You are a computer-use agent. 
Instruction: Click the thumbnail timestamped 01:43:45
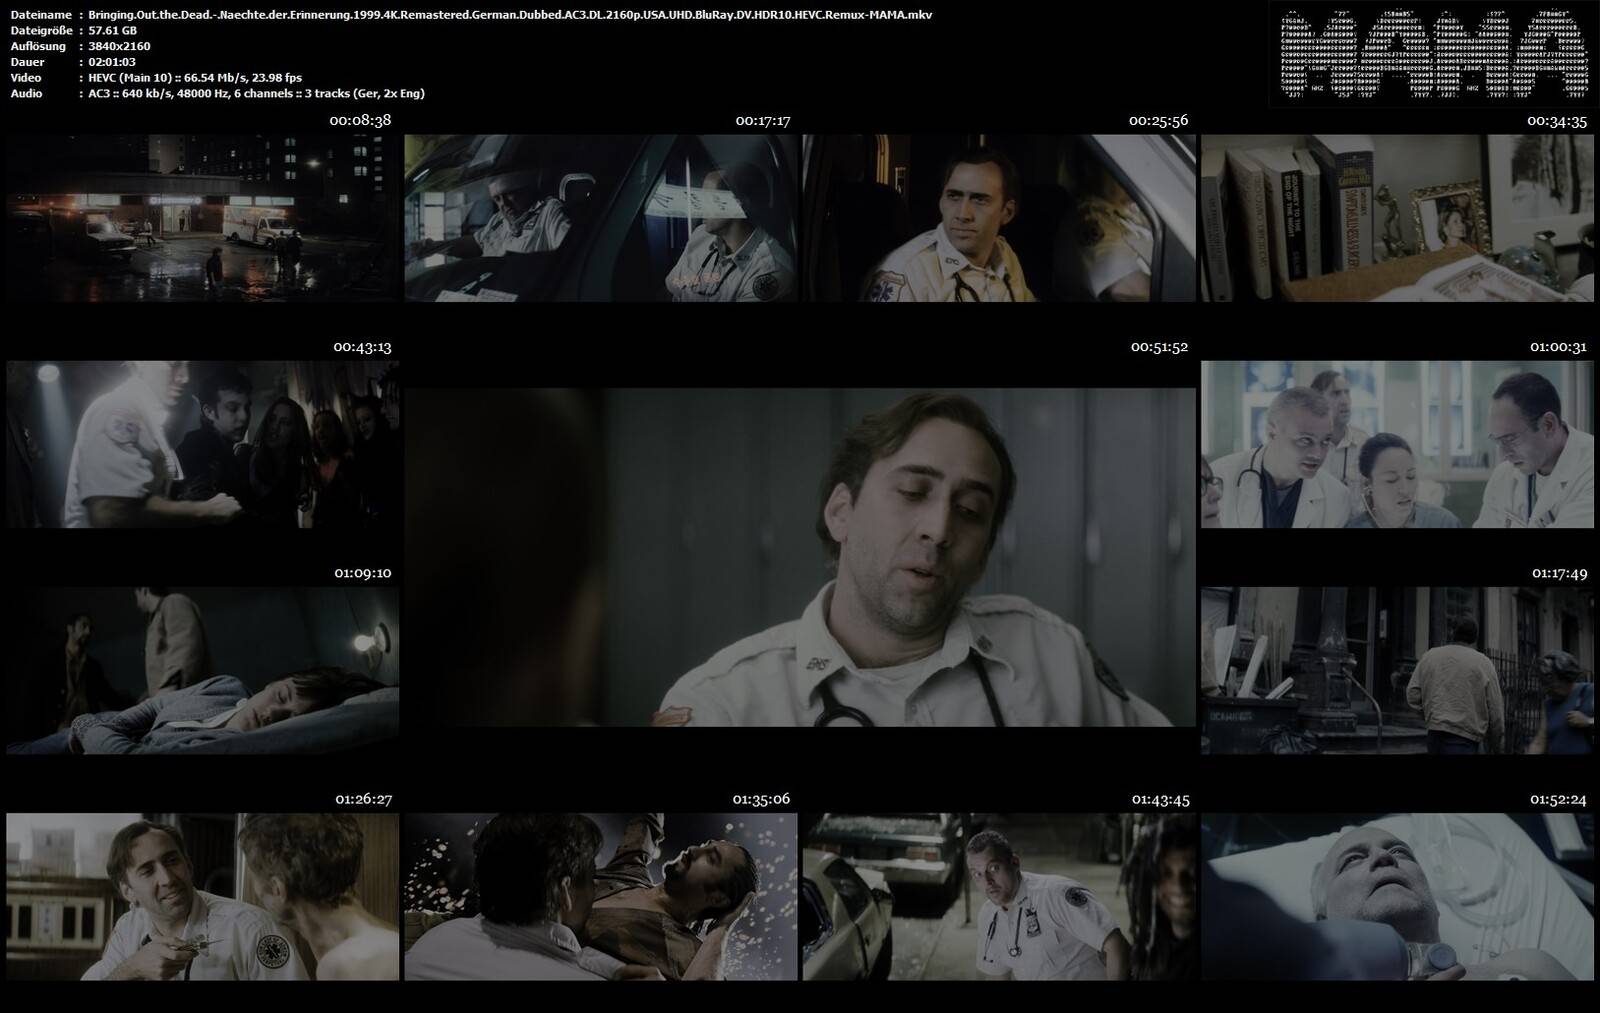coord(999,897)
